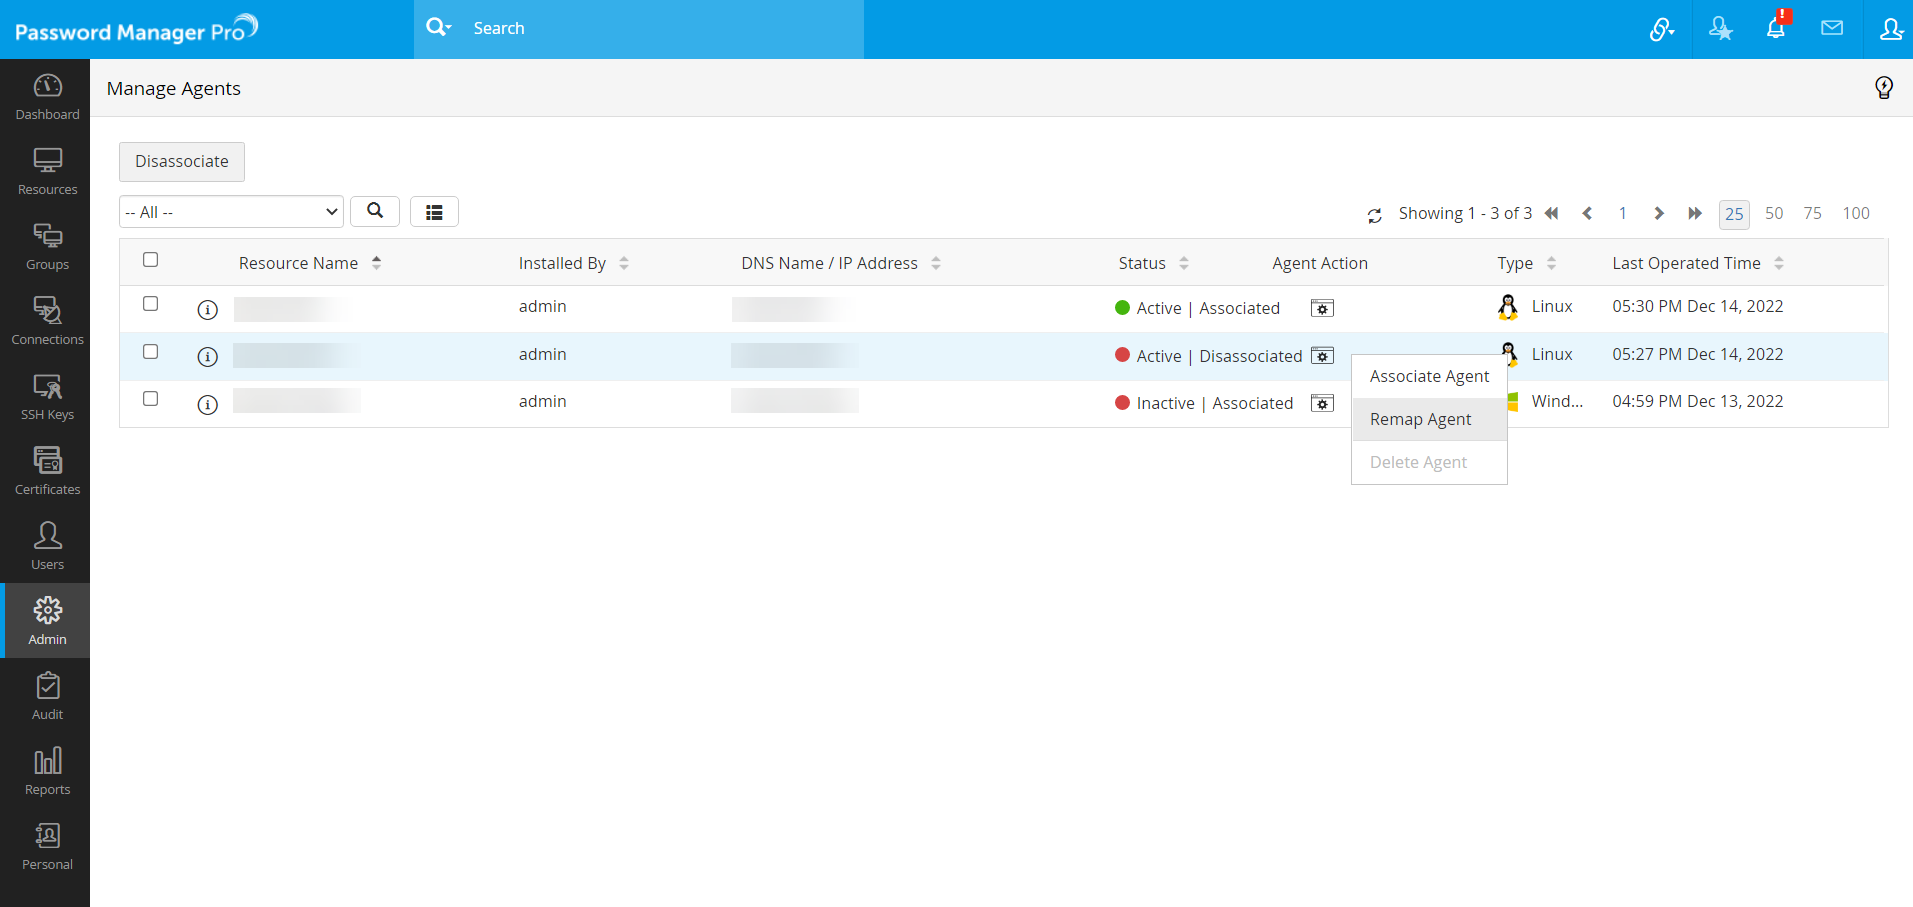Open agent action menu for Inactive row
This screenshot has height=907, width=1913.
click(1322, 403)
